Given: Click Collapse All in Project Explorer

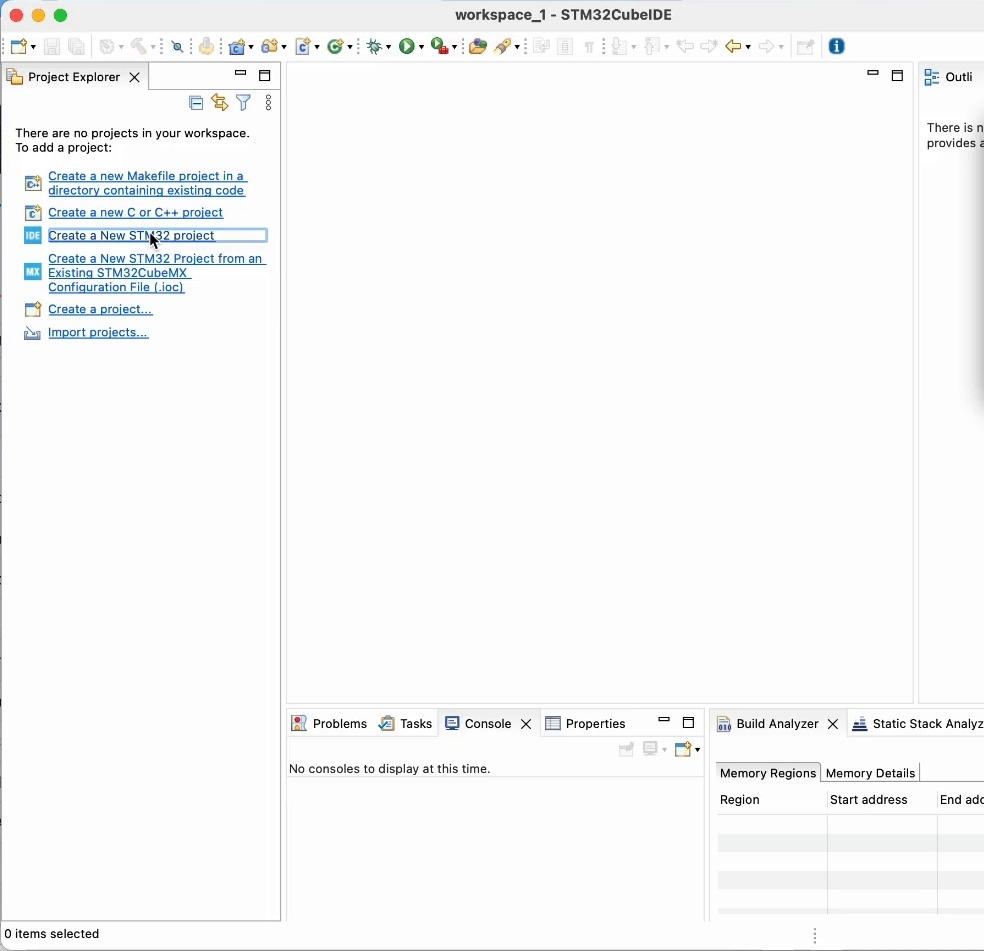Looking at the screenshot, I should coord(196,104).
